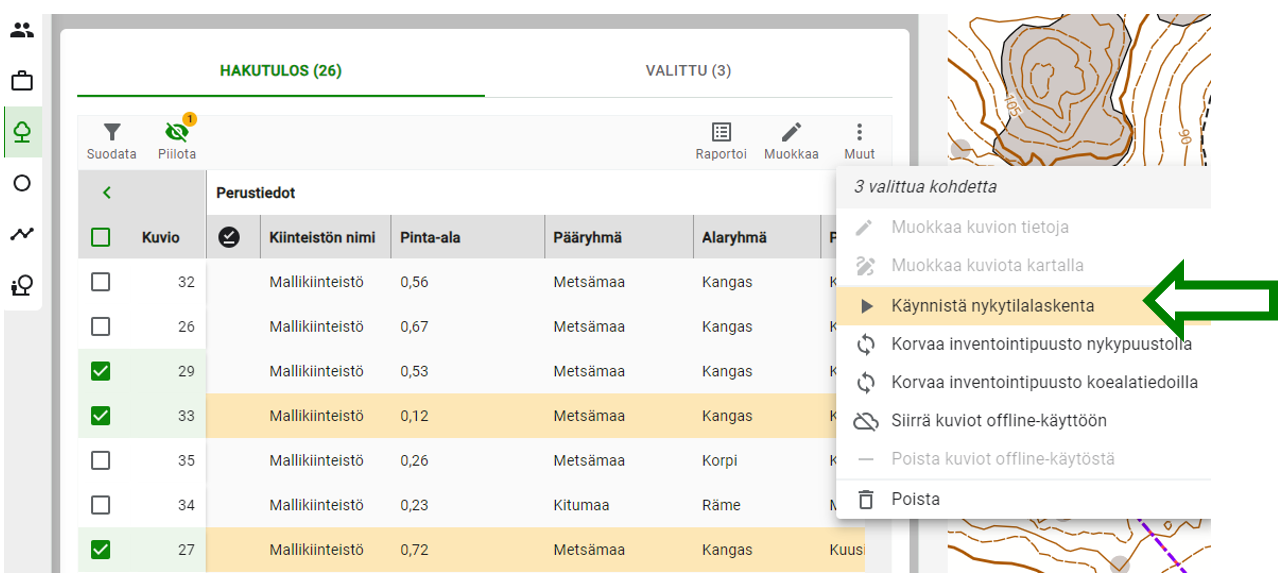Image resolution: width=1285 pixels, height=582 pixels.
Task: Click area value 0,56 in row 32
Action: click(414, 282)
